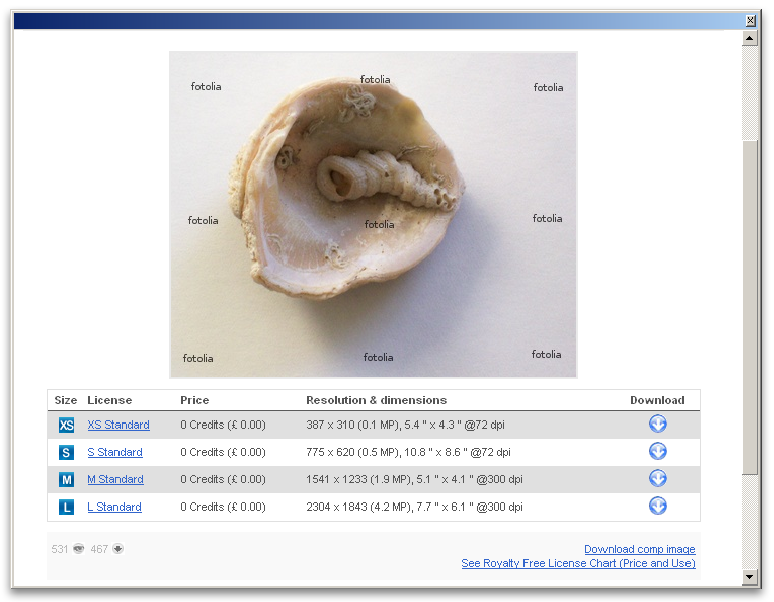
Task: Download the M Standard image
Action: click(x=658, y=478)
